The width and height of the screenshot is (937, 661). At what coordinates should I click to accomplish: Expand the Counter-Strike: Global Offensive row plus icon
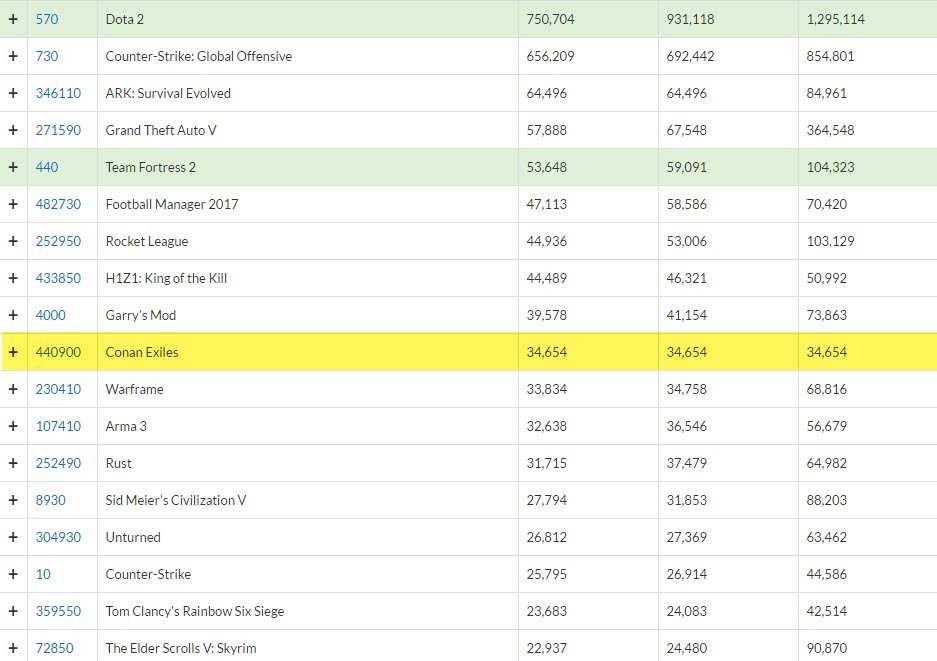(13, 56)
